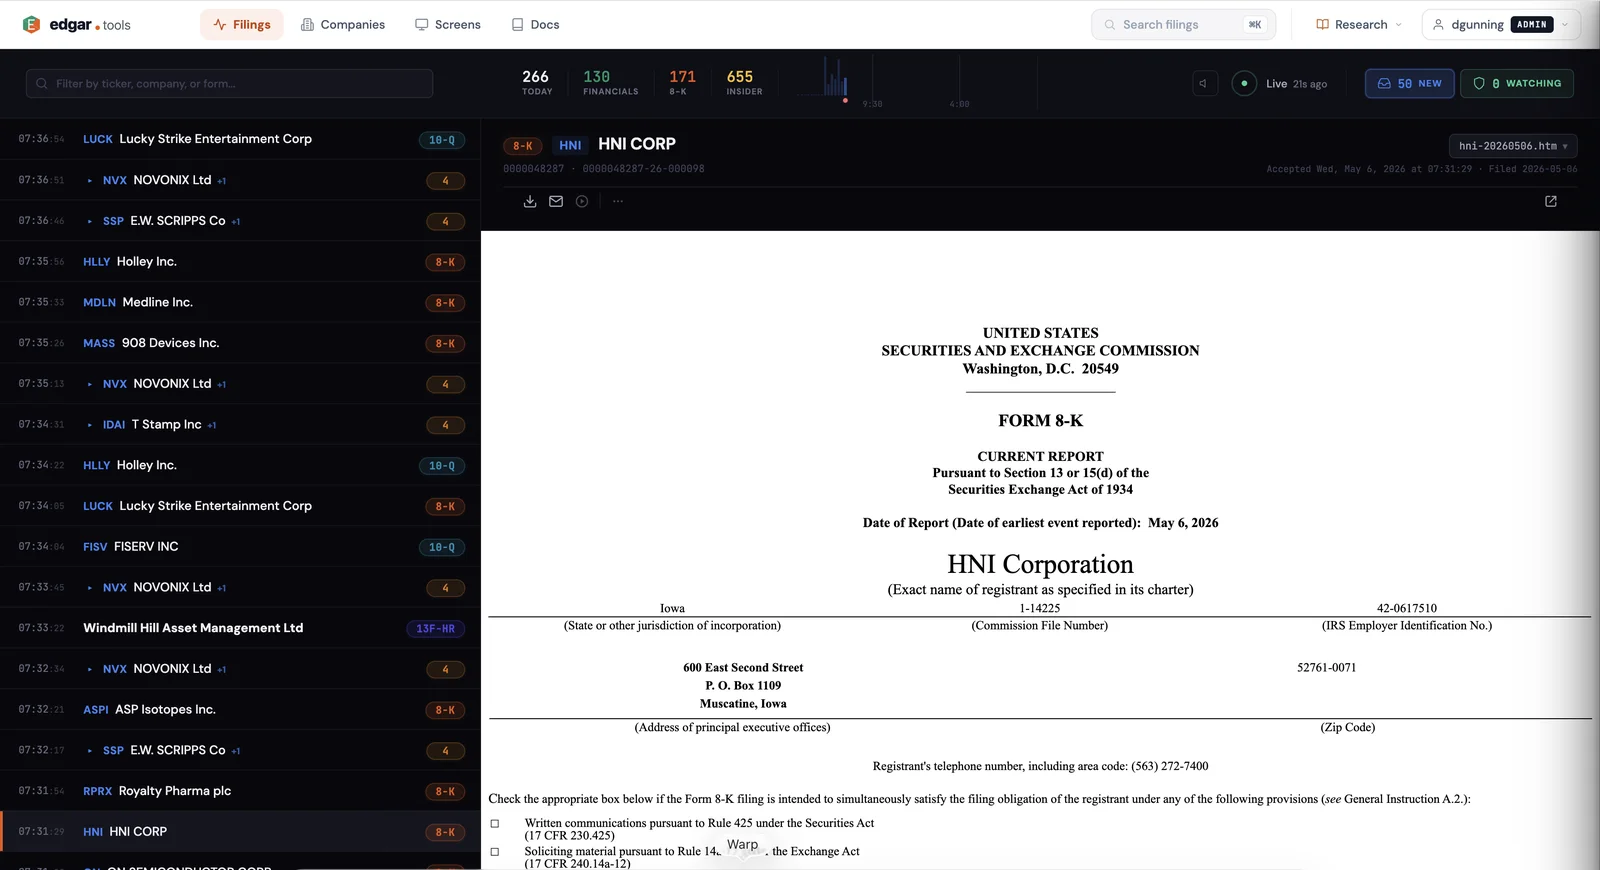Click the search icon in filter field
This screenshot has width=1600, height=870.
pyautogui.click(x=42, y=83)
